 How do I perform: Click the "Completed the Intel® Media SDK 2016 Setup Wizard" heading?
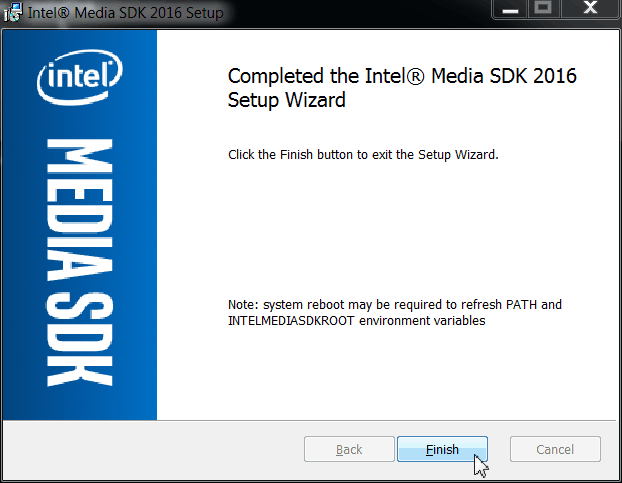point(402,88)
